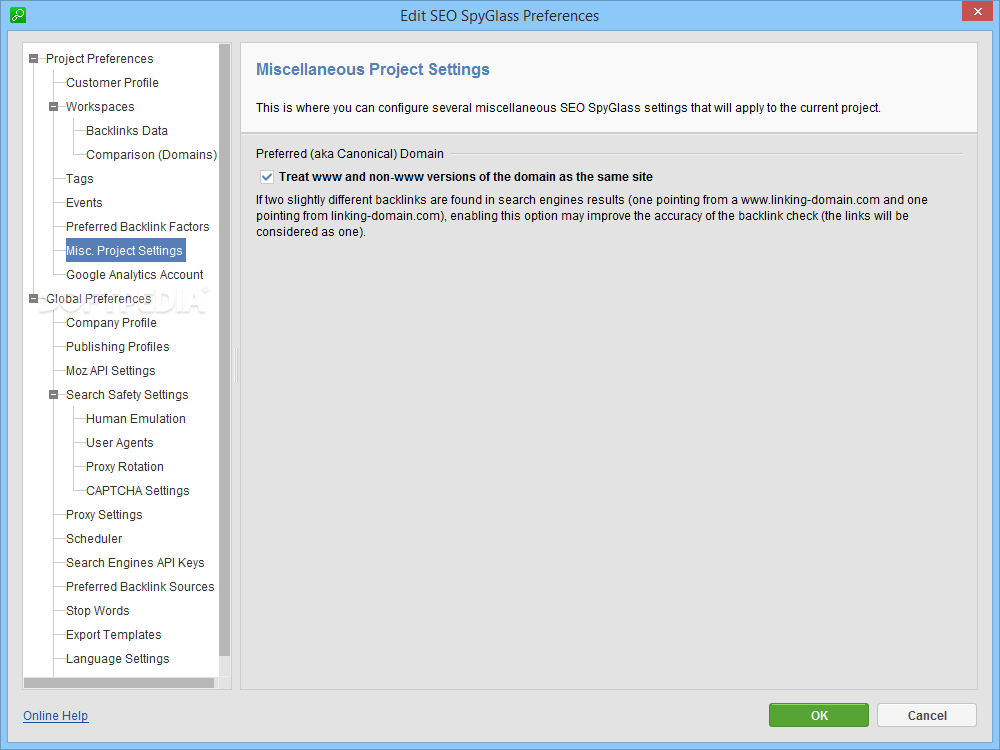
Task: Open Human Emulation settings
Action: point(136,419)
